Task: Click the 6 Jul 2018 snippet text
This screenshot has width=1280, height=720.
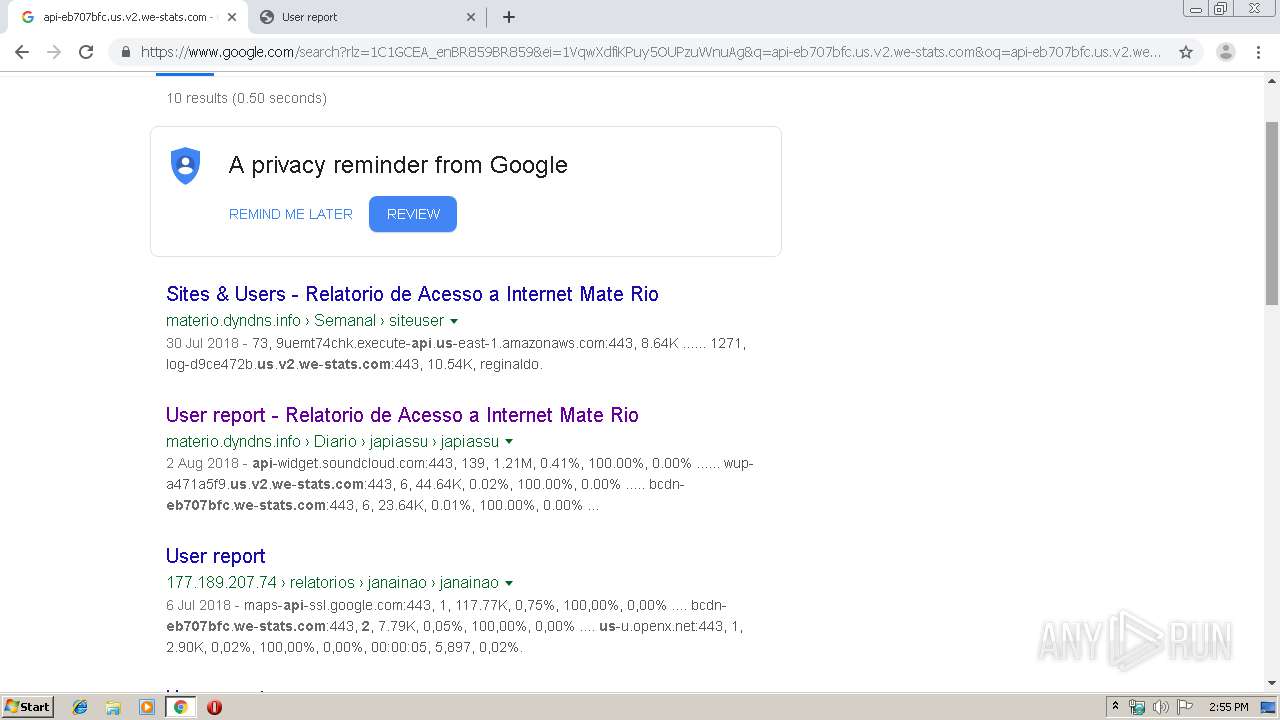Action: click(x=454, y=626)
